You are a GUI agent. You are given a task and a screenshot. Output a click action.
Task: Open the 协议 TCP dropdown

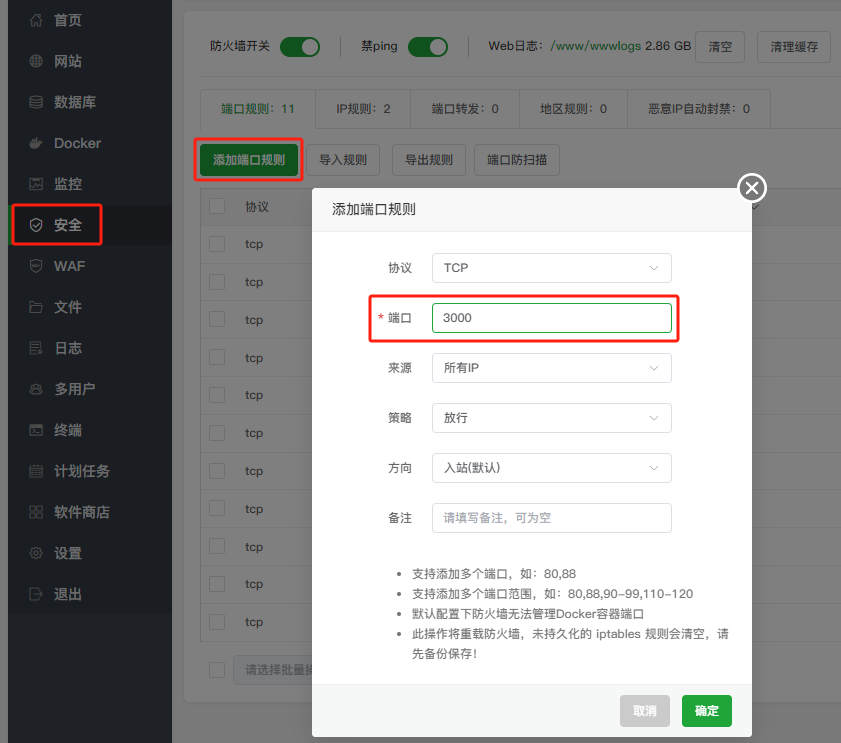point(551,268)
